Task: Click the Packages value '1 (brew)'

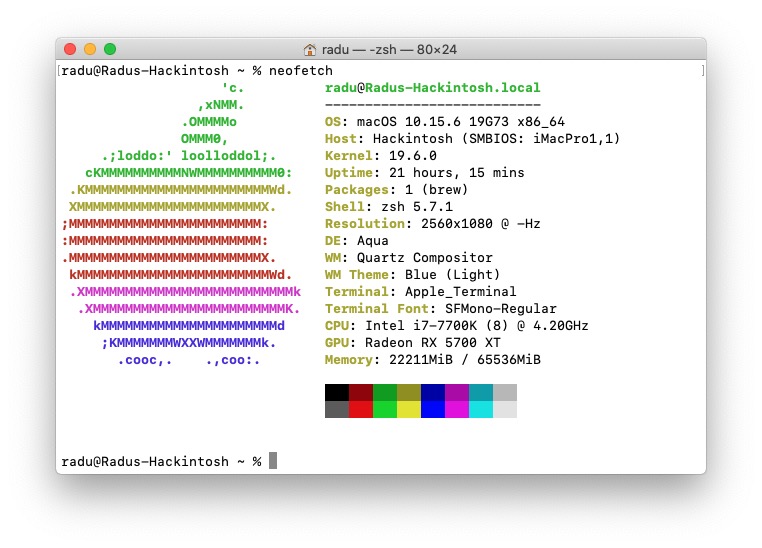Action: pyautogui.click(x=436, y=190)
